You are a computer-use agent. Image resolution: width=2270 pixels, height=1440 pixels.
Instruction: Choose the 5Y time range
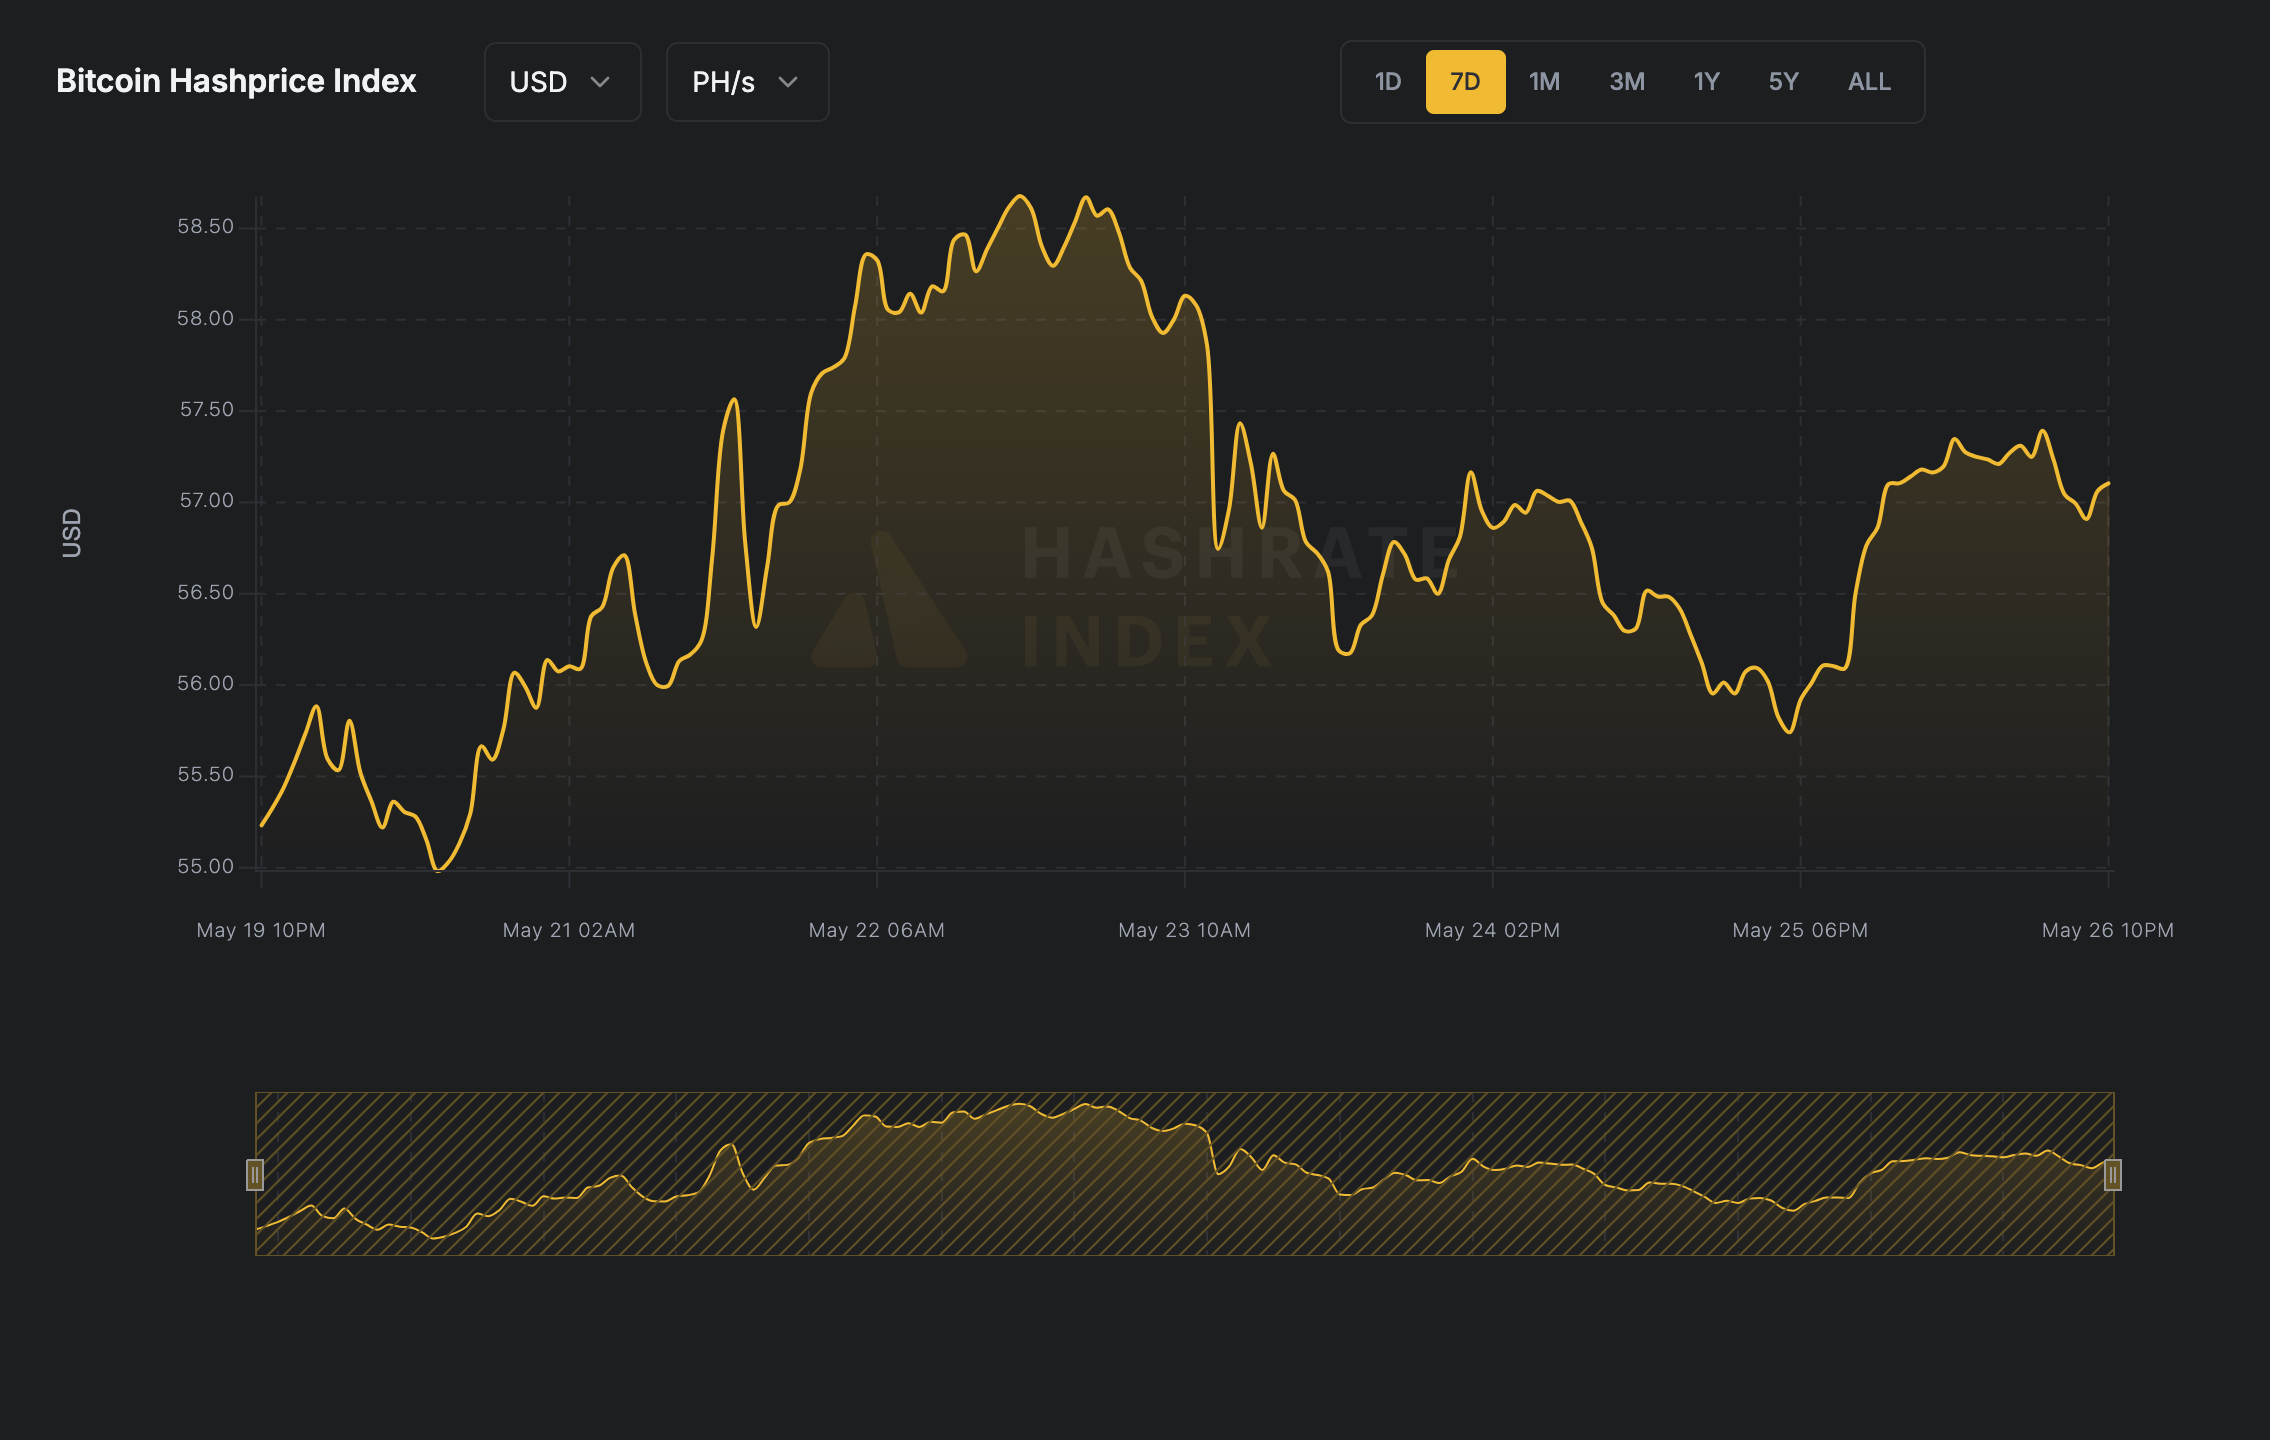coord(1783,82)
